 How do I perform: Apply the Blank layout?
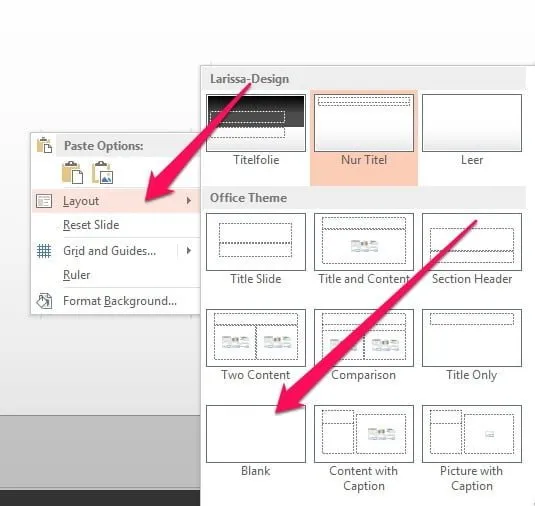tap(256, 441)
